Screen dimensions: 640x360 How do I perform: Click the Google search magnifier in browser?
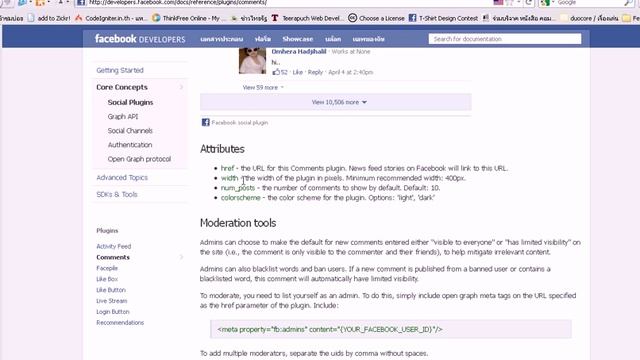[628, 3]
